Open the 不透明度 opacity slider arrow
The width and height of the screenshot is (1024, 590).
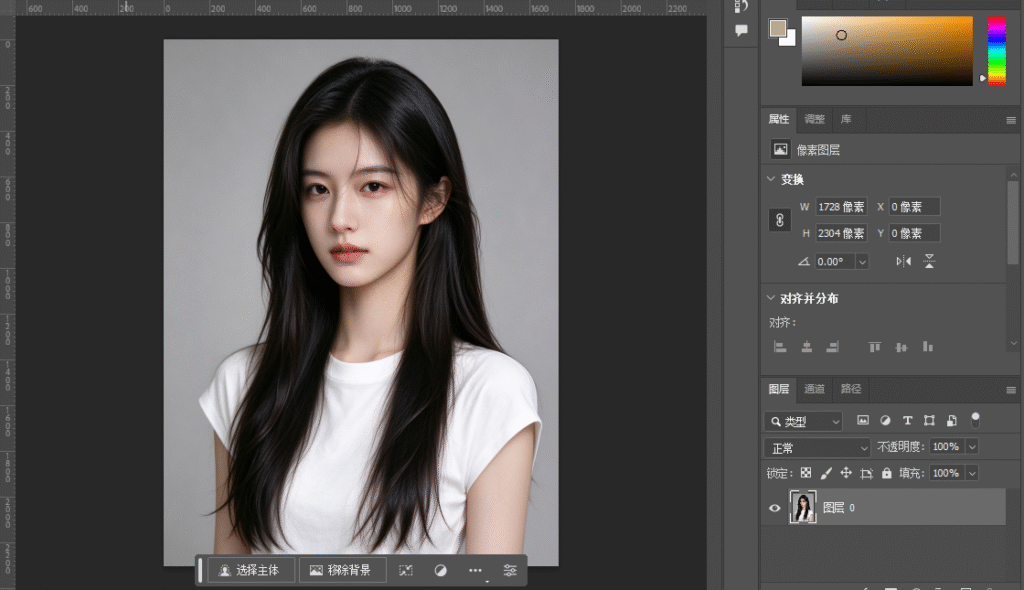972,447
